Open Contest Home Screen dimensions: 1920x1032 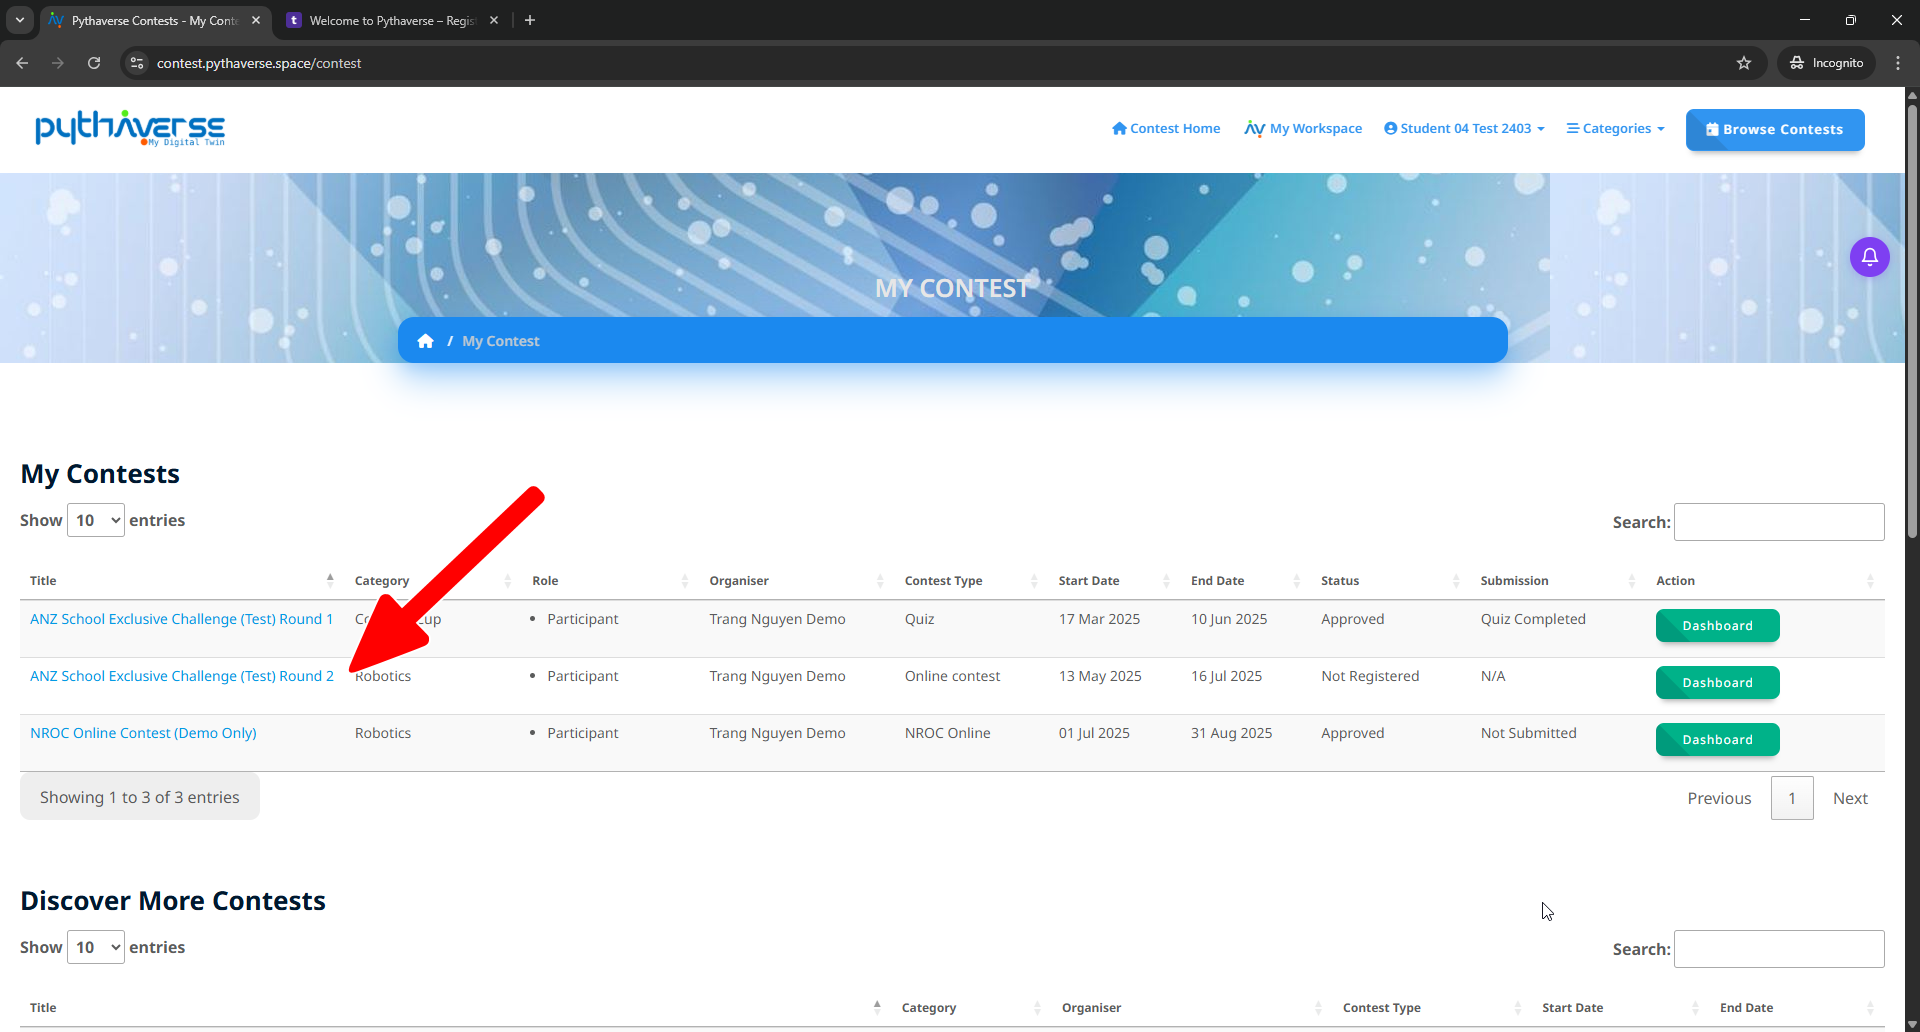[x=1166, y=128]
